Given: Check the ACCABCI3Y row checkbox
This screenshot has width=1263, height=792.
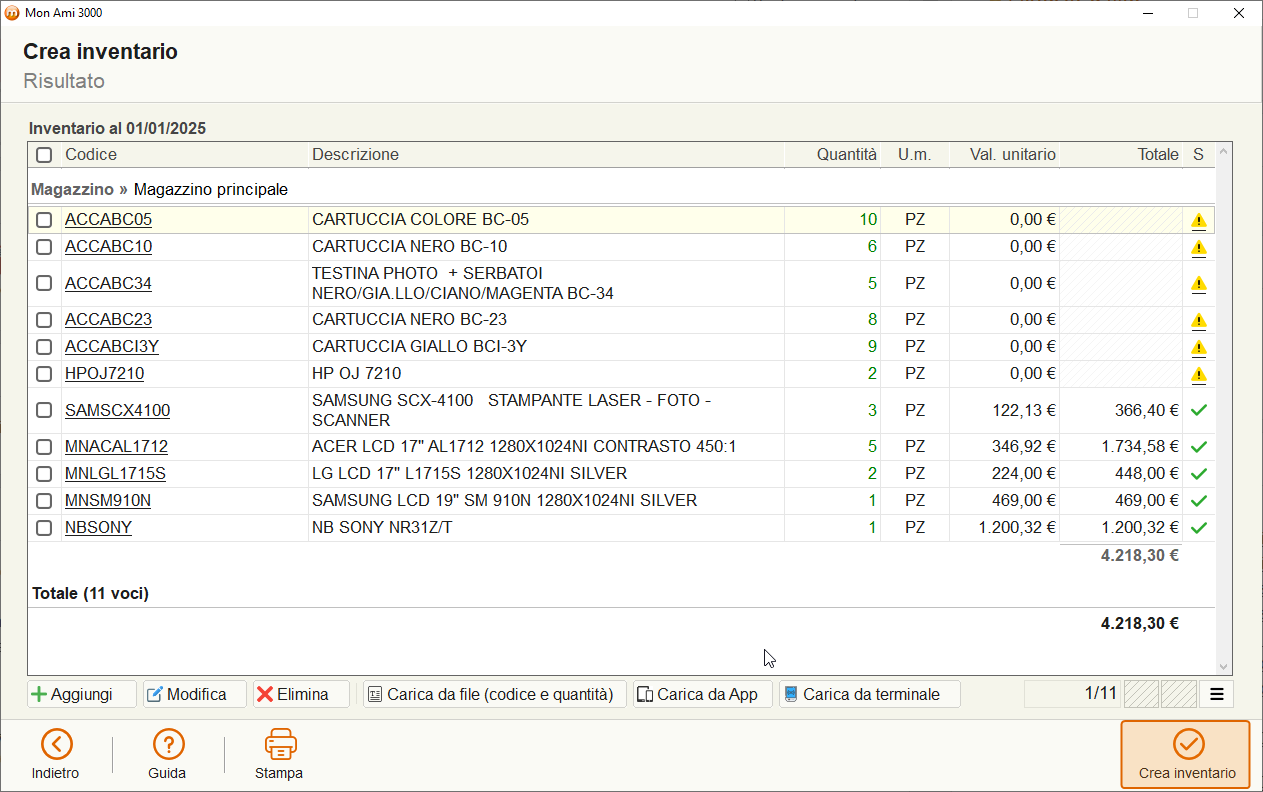Looking at the screenshot, I should pos(44,347).
